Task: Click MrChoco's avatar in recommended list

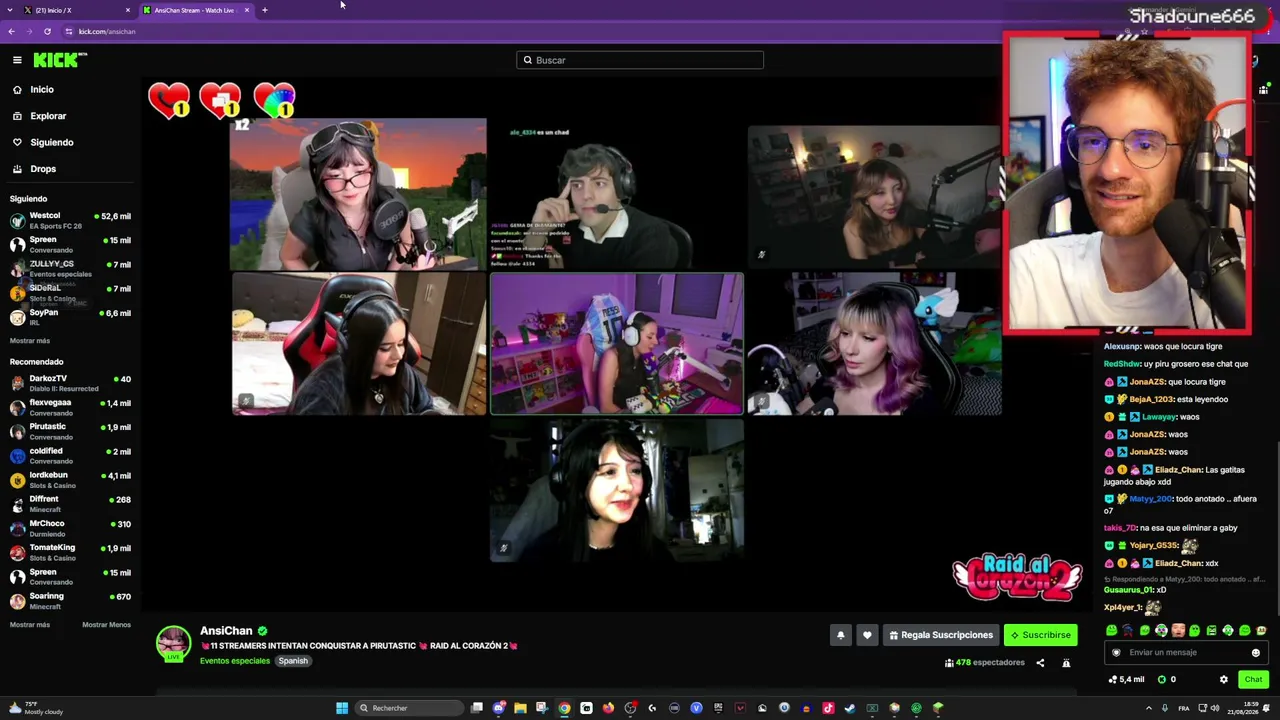Action: pos(17,528)
